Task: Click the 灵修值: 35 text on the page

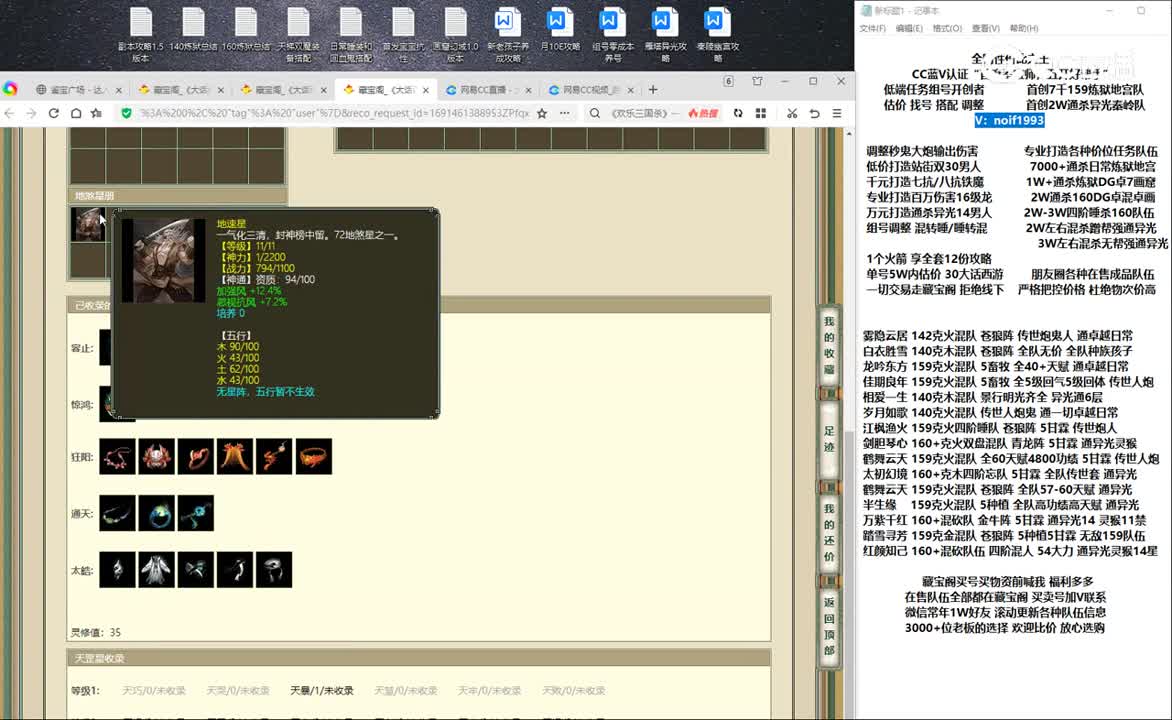Action: 96,633
